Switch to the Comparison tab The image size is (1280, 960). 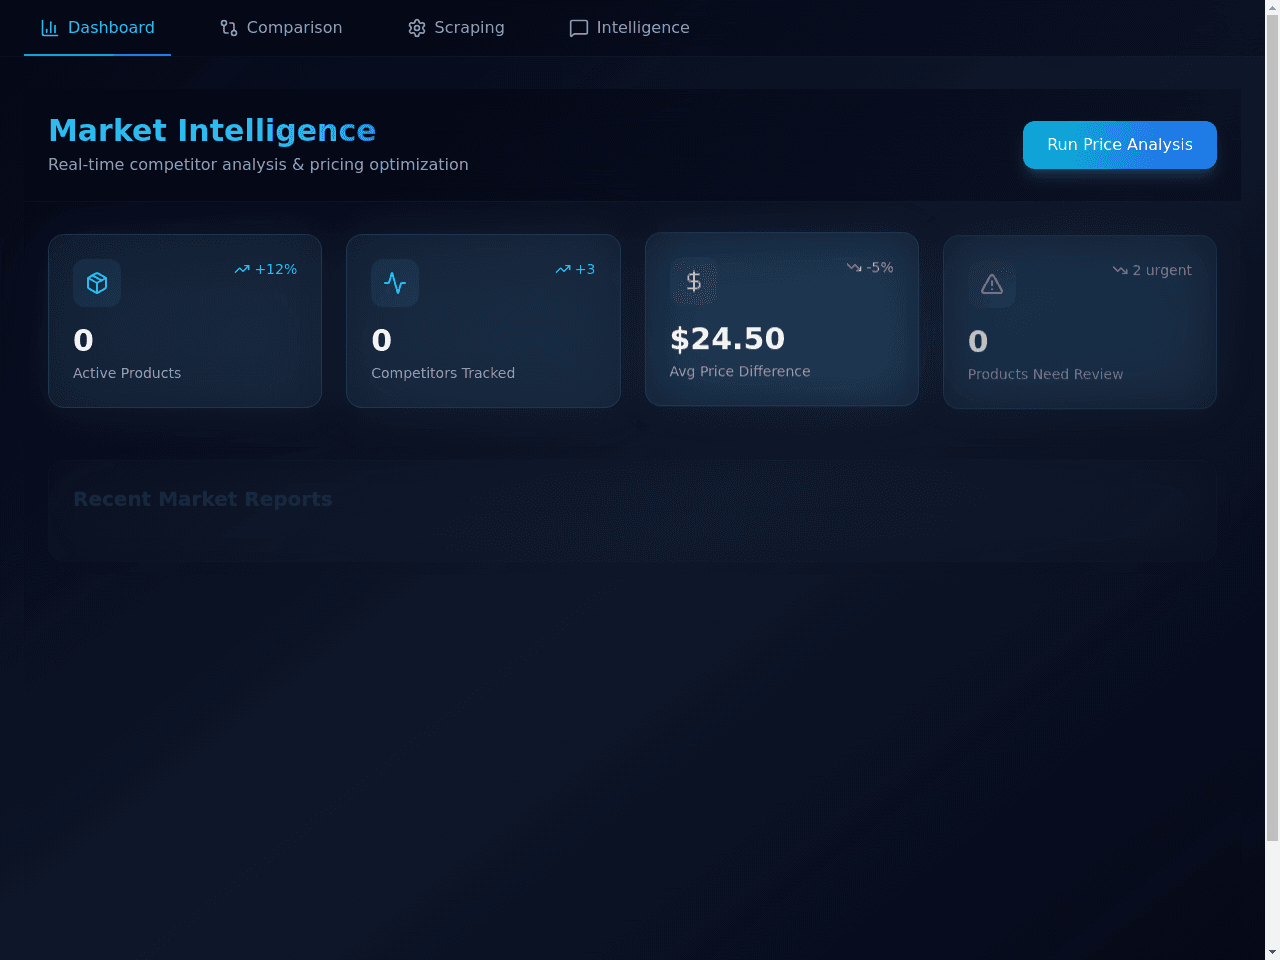(x=281, y=28)
